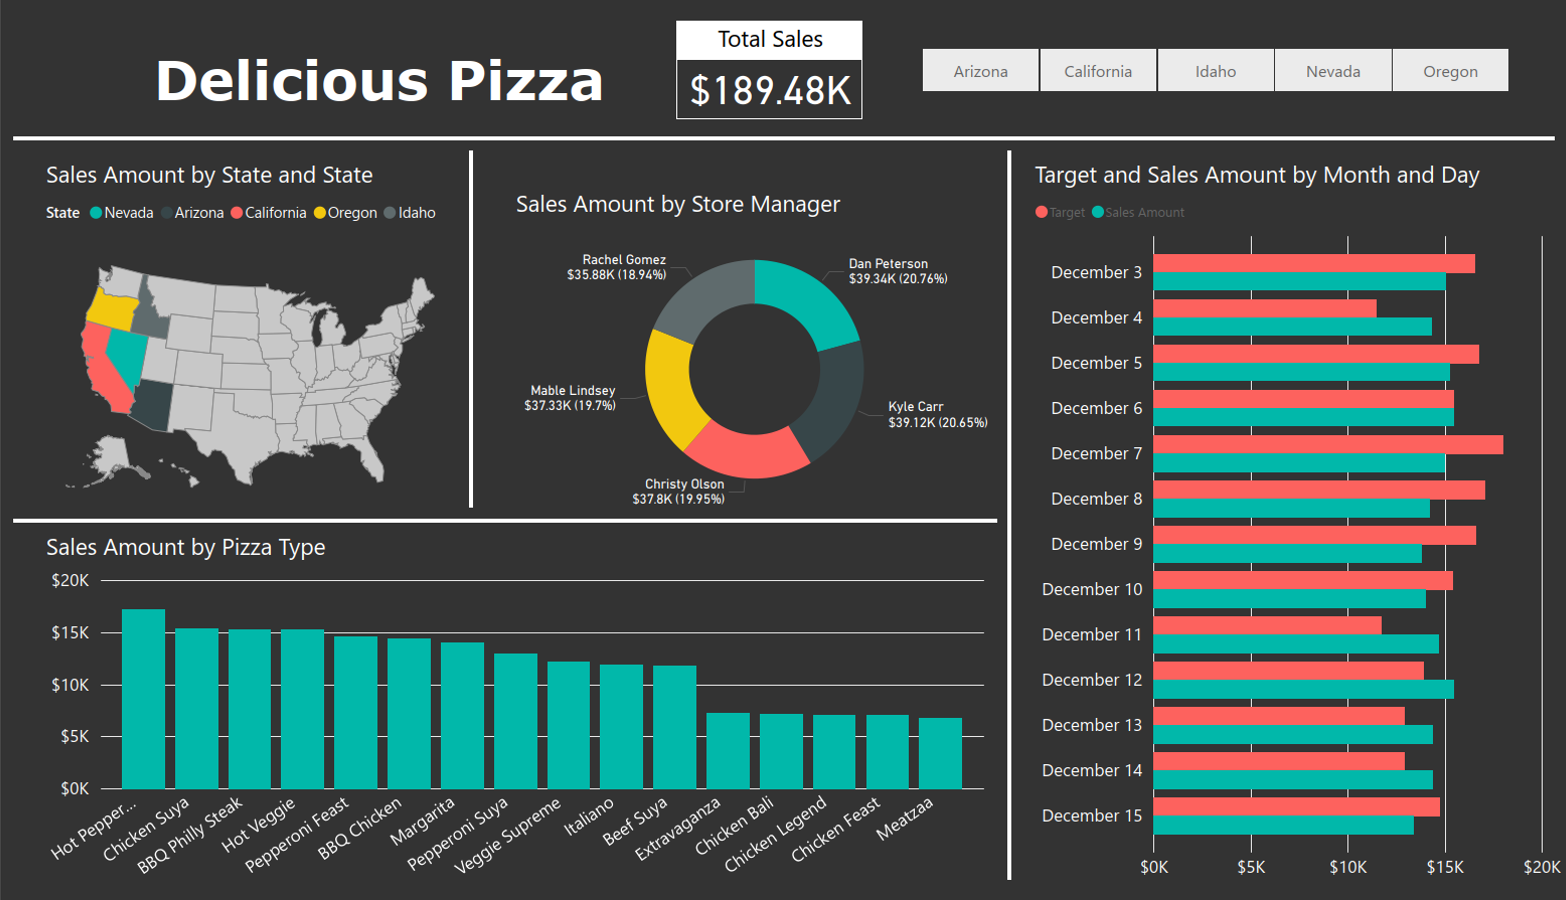1566x900 pixels.
Task: Select the Nevada slicer button
Action: click(x=1333, y=71)
